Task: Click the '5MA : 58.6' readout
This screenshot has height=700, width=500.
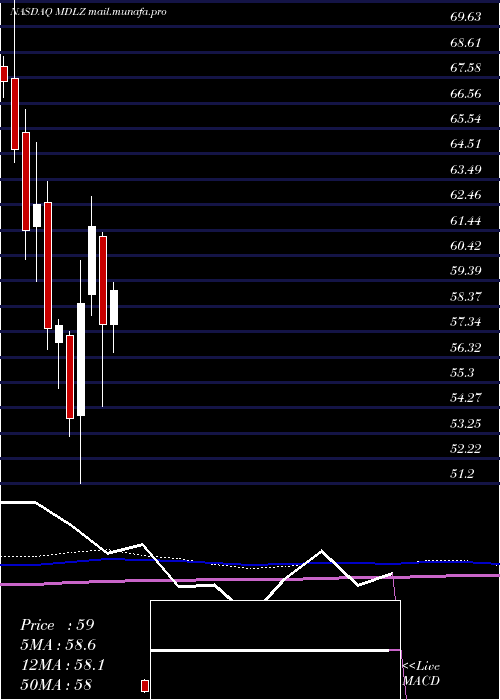Action: (58, 645)
